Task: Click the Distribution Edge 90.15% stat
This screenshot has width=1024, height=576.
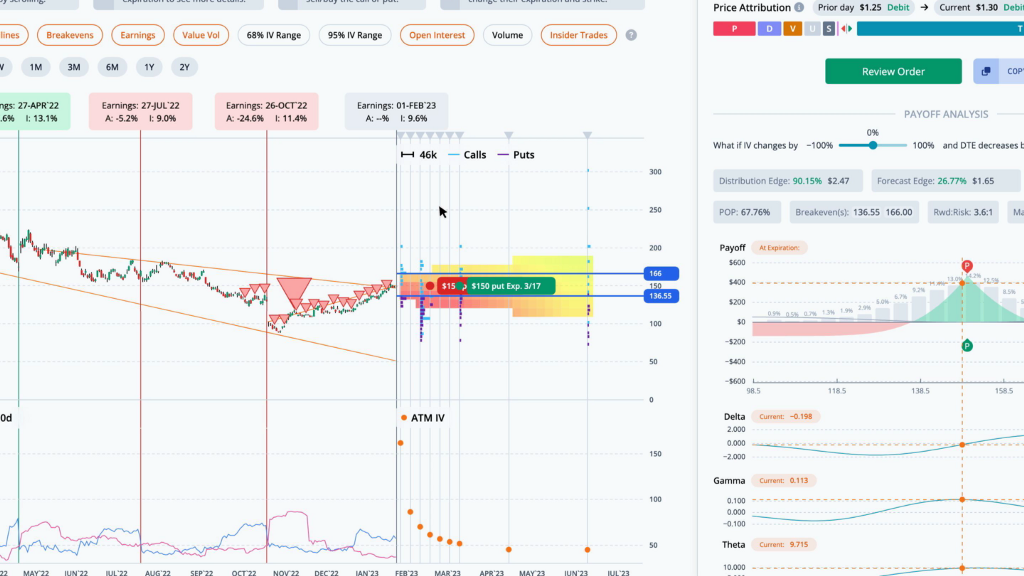Action: pyautogui.click(x=788, y=181)
